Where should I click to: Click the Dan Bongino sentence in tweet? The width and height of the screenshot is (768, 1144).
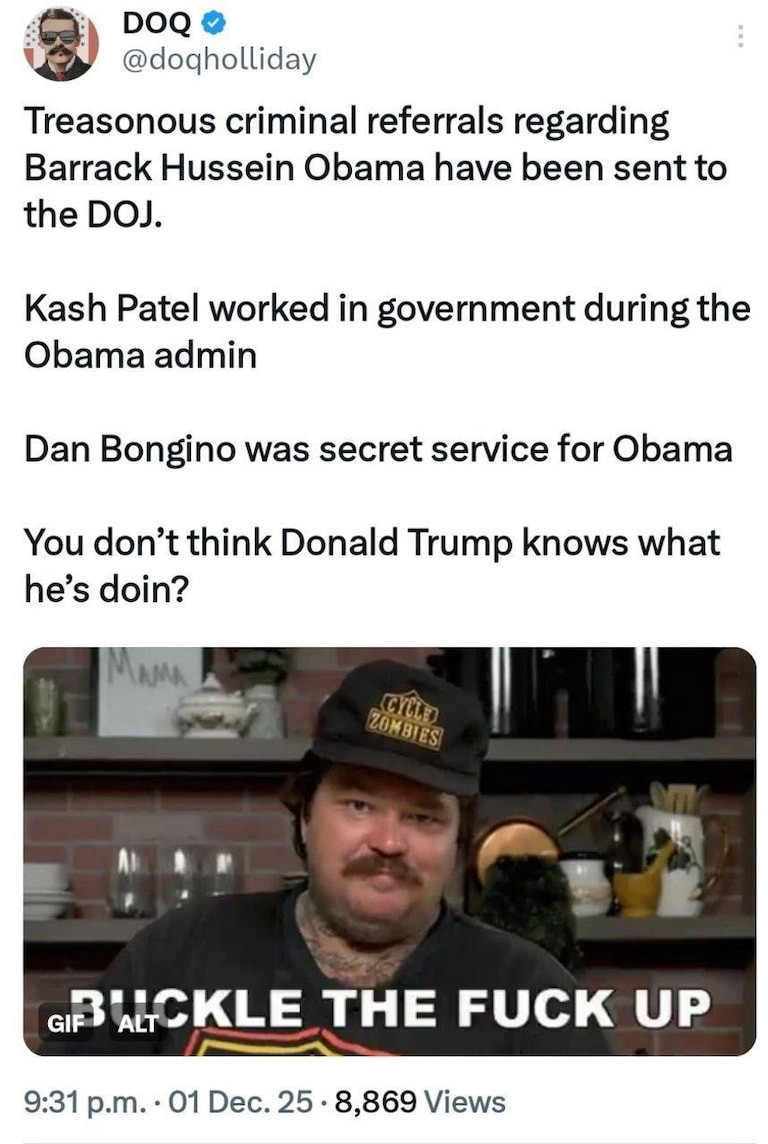[x=378, y=448]
